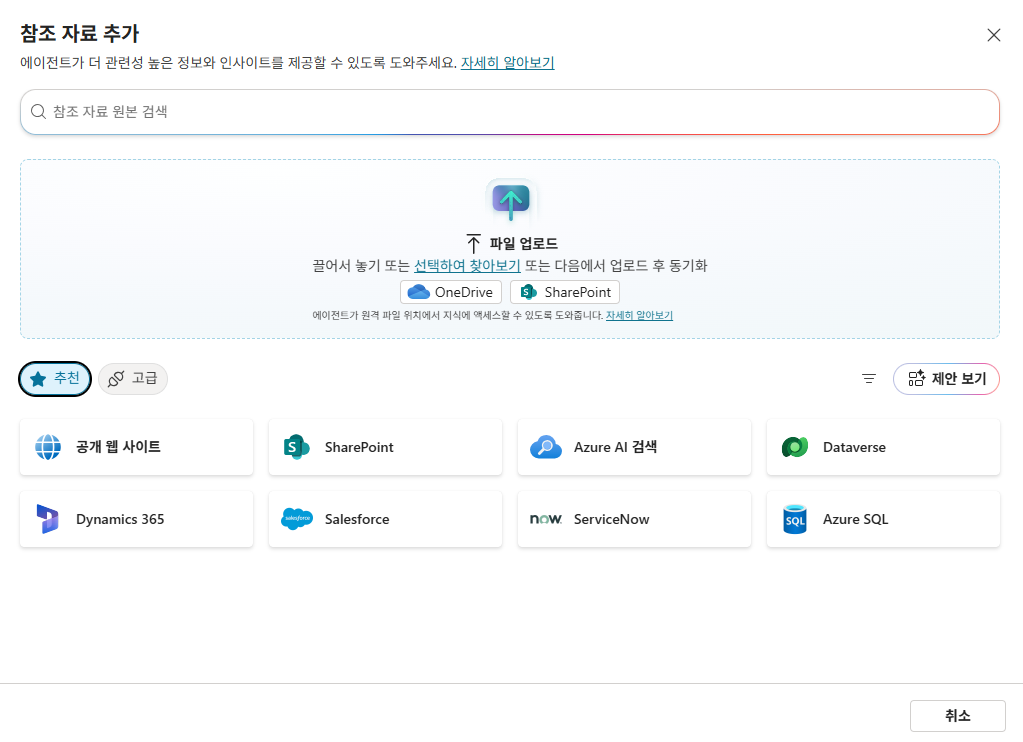Switch to the 추천 tab
This screenshot has width=1023, height=742.
[55, 379]
